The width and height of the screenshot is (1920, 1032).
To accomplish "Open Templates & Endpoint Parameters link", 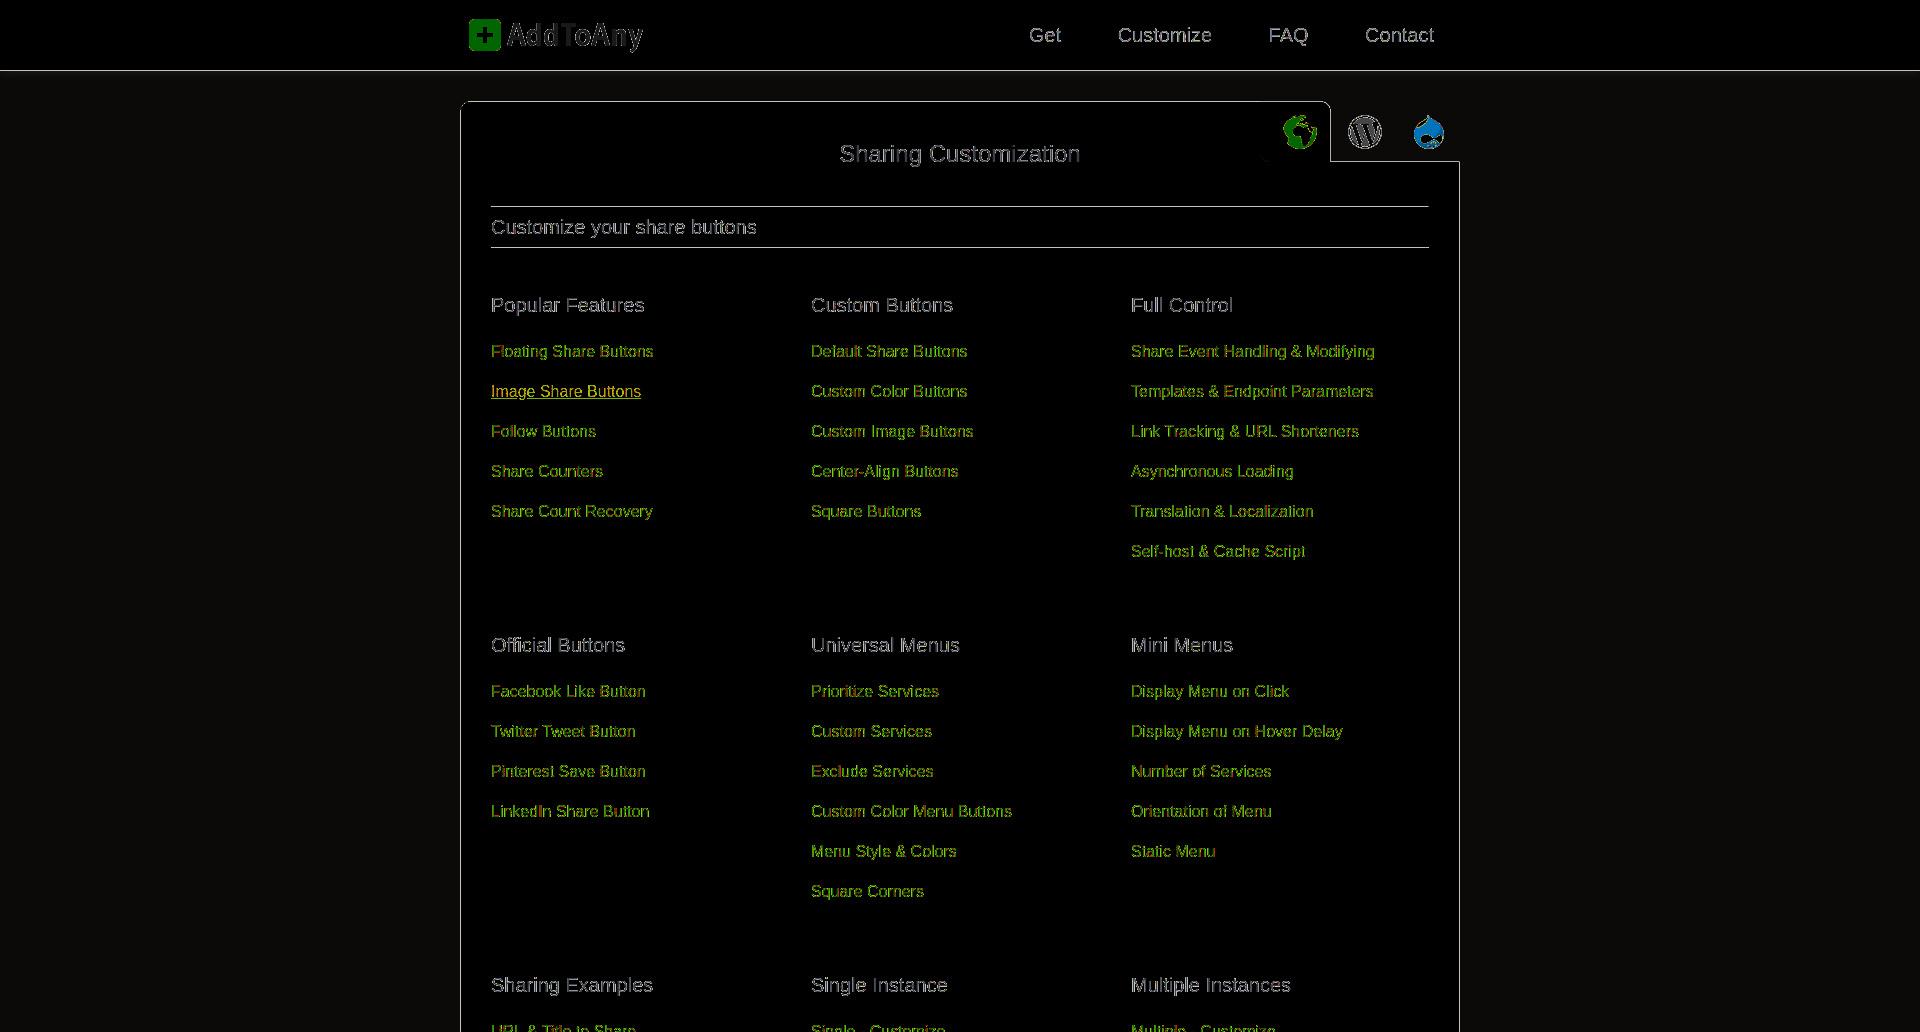I will [x=1252, y=391].
